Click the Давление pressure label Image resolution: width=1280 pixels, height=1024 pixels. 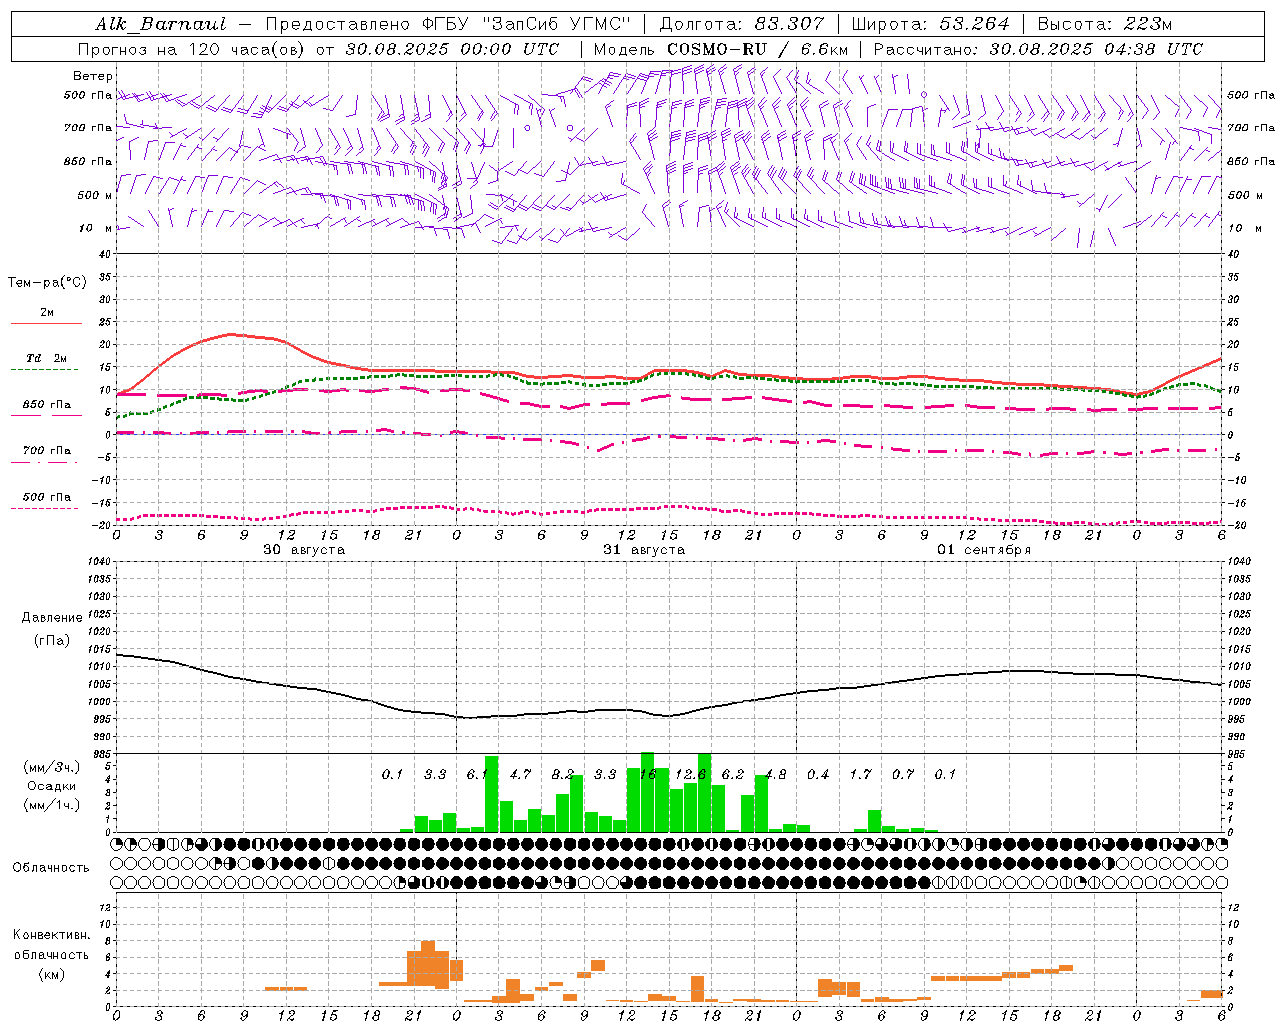coord(52,618)
